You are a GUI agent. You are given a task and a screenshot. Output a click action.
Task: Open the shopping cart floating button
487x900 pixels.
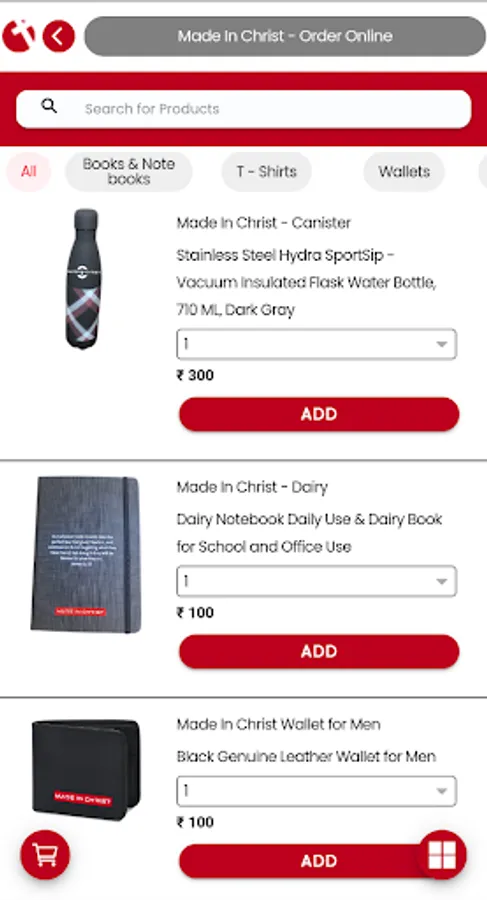click(45, 855)
